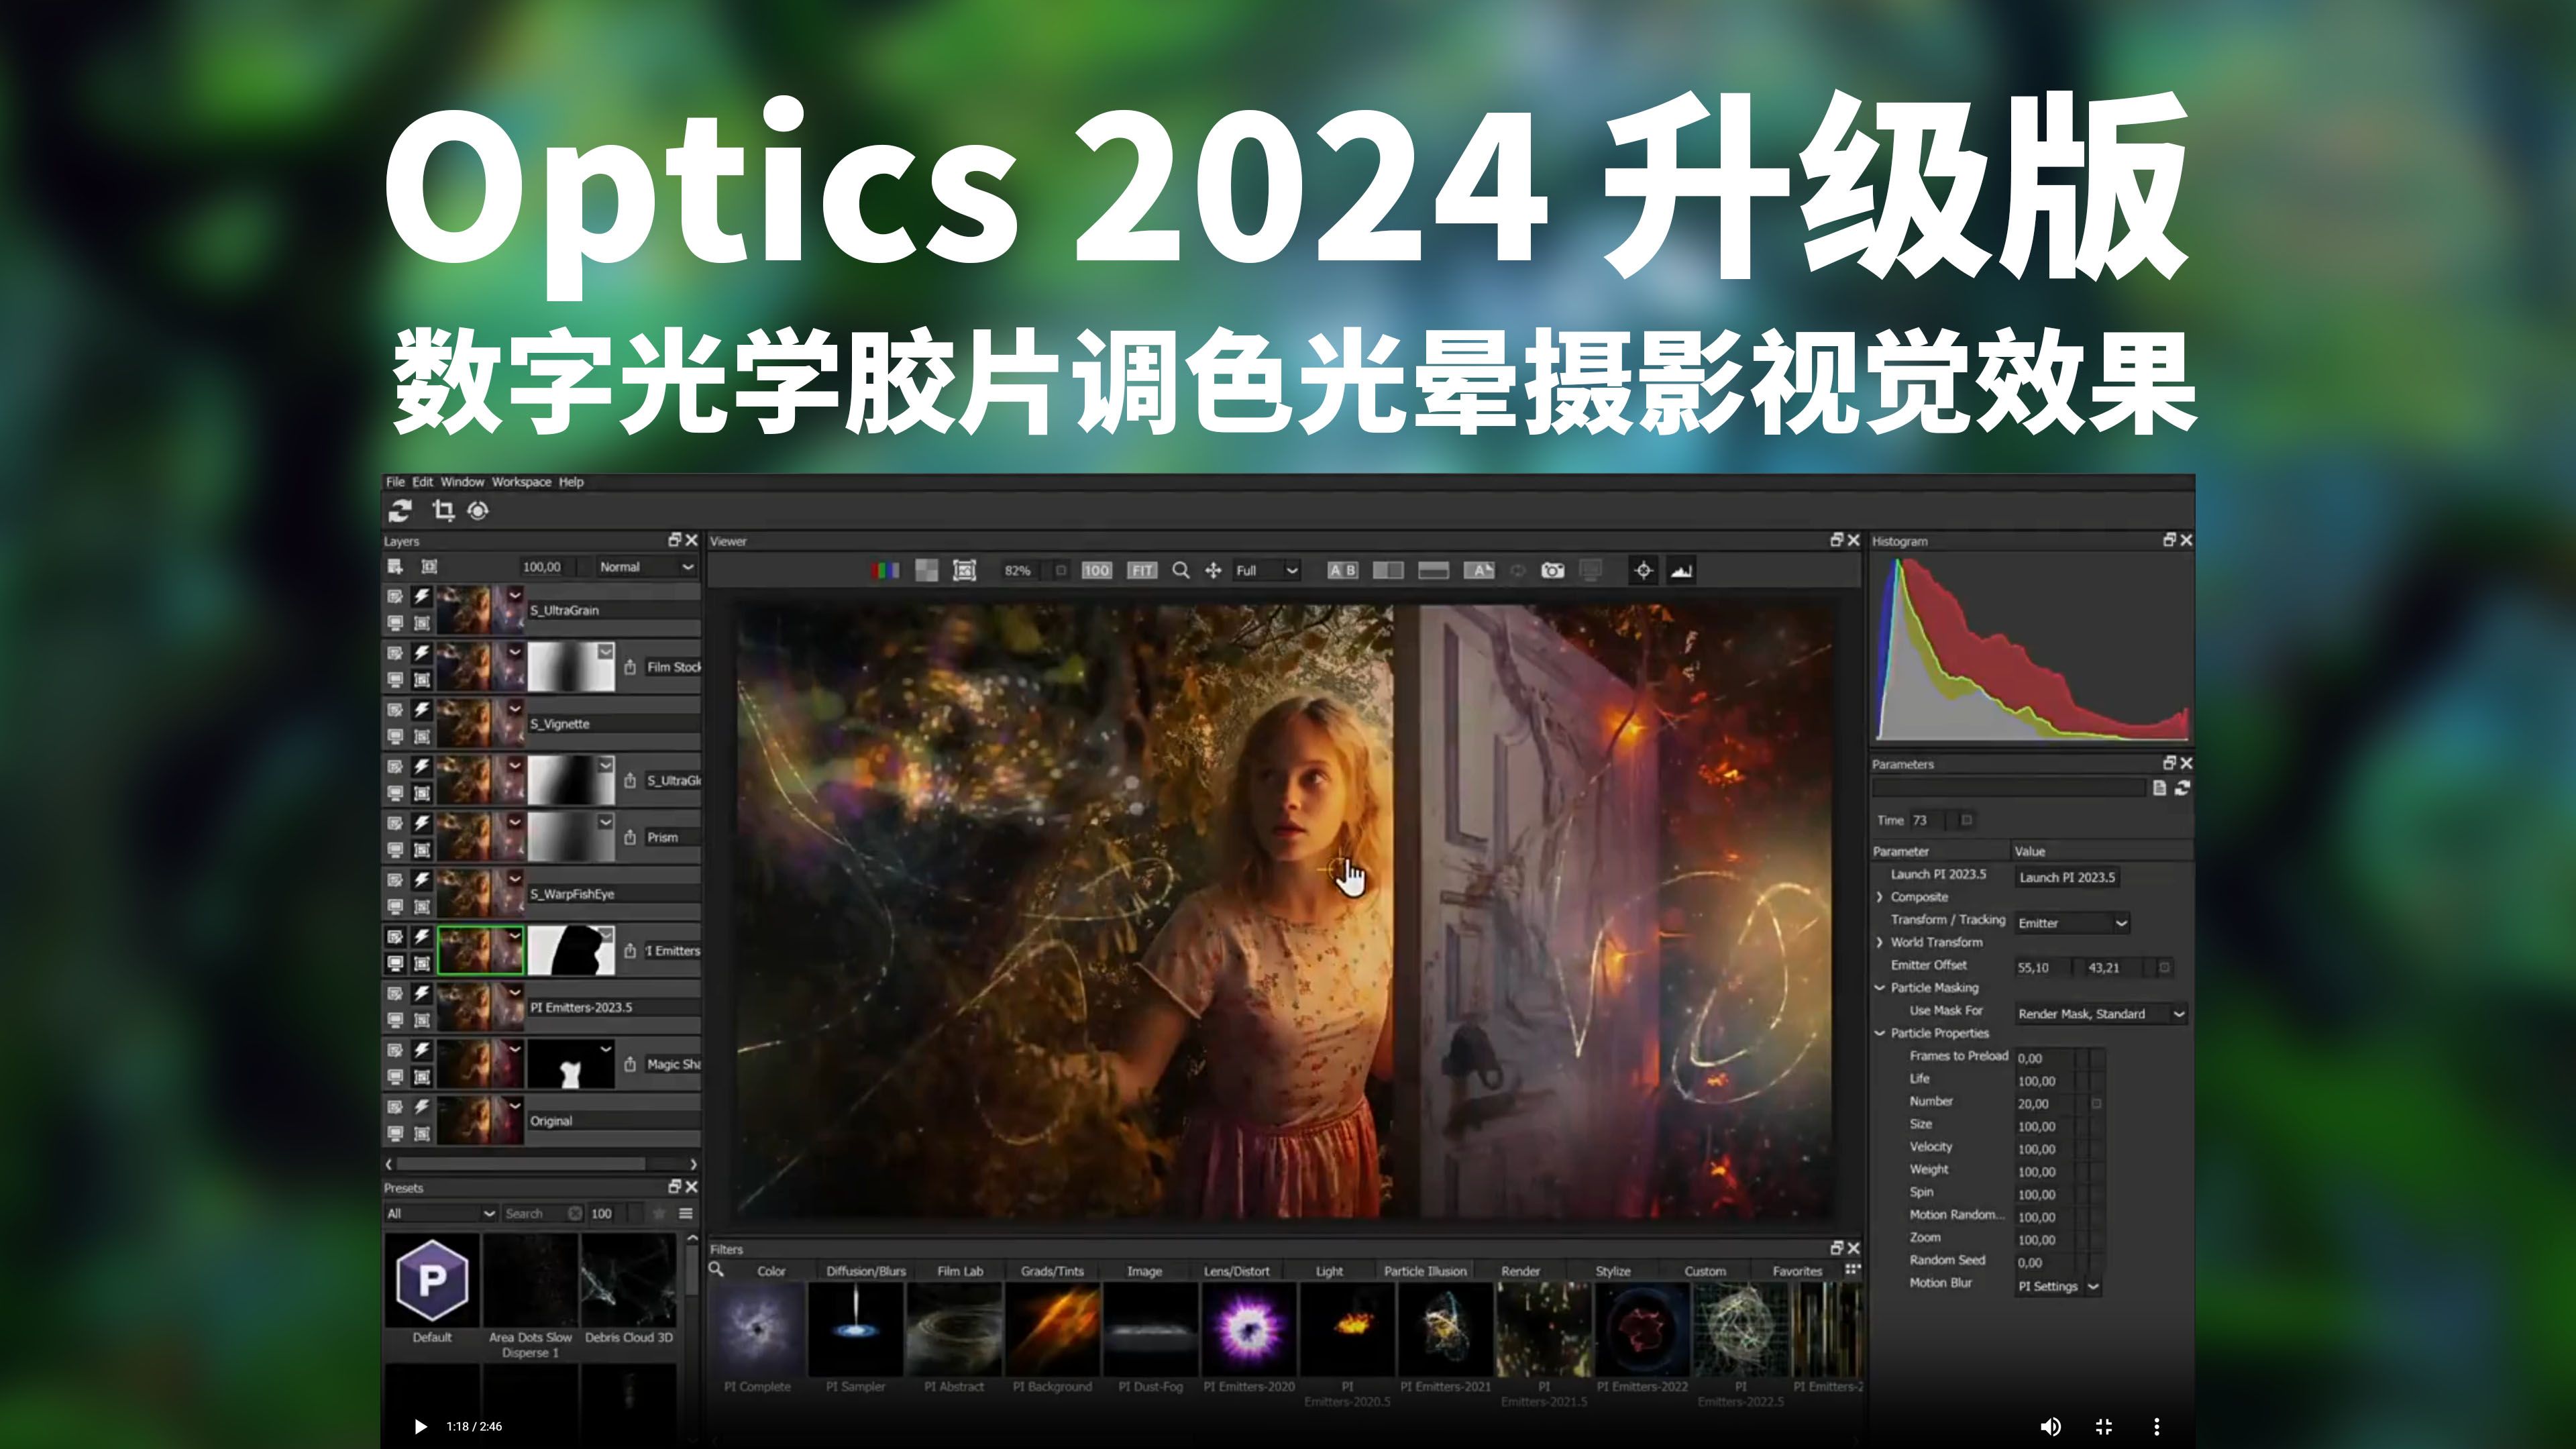Play the video

tap(420, 1426)
